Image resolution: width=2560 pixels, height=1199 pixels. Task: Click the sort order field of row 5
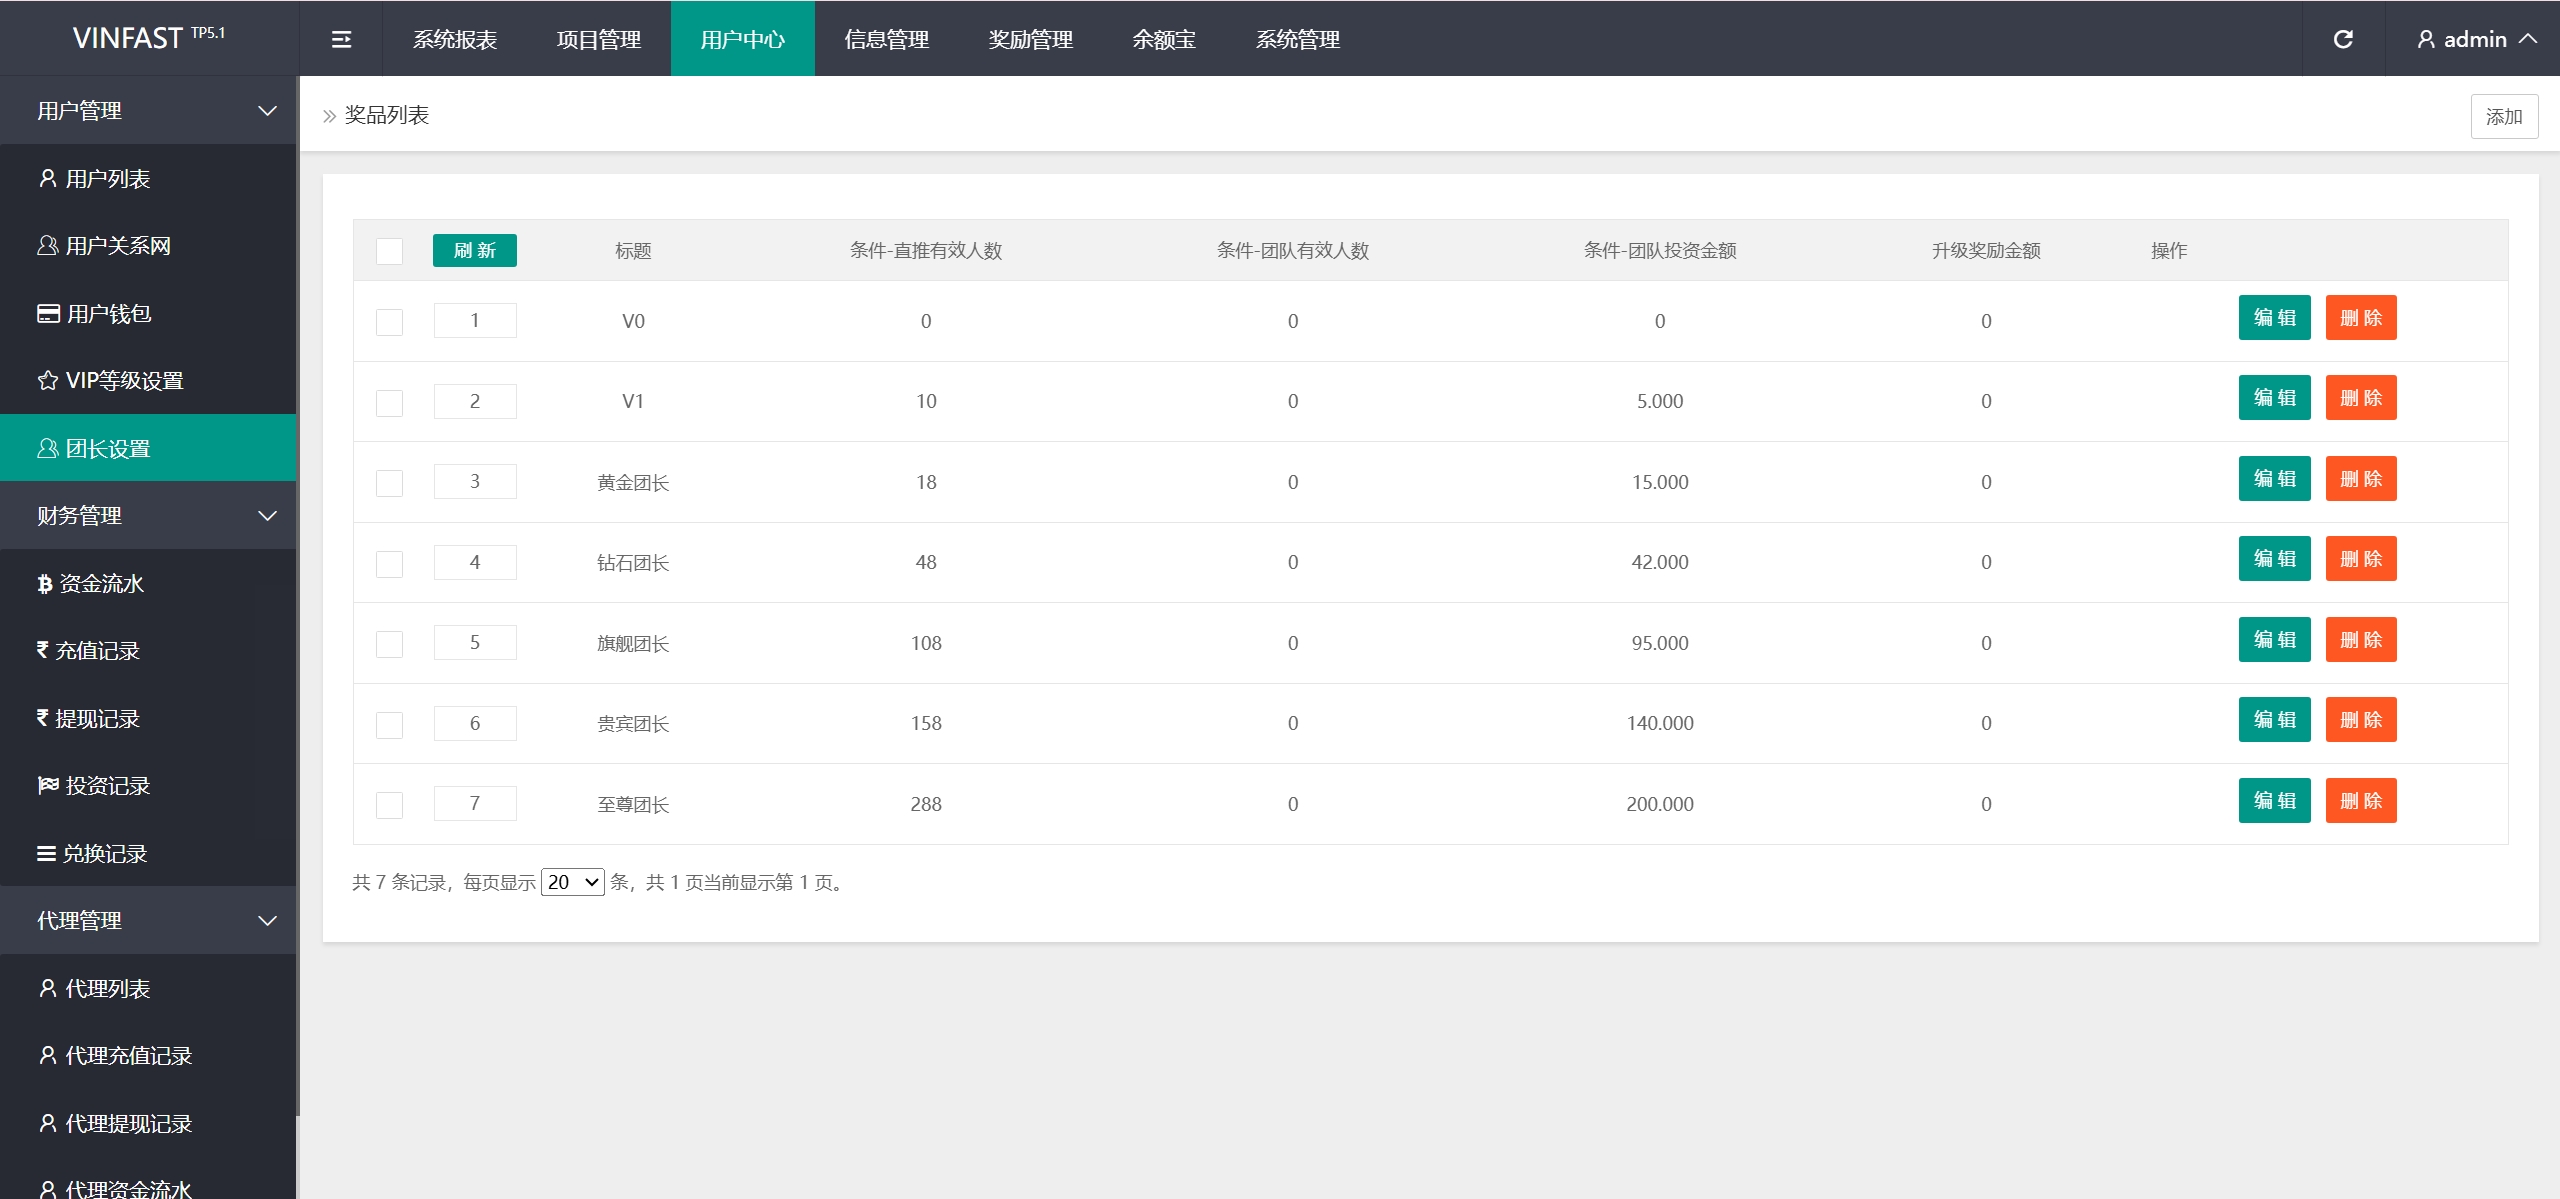tap(475, 643)
